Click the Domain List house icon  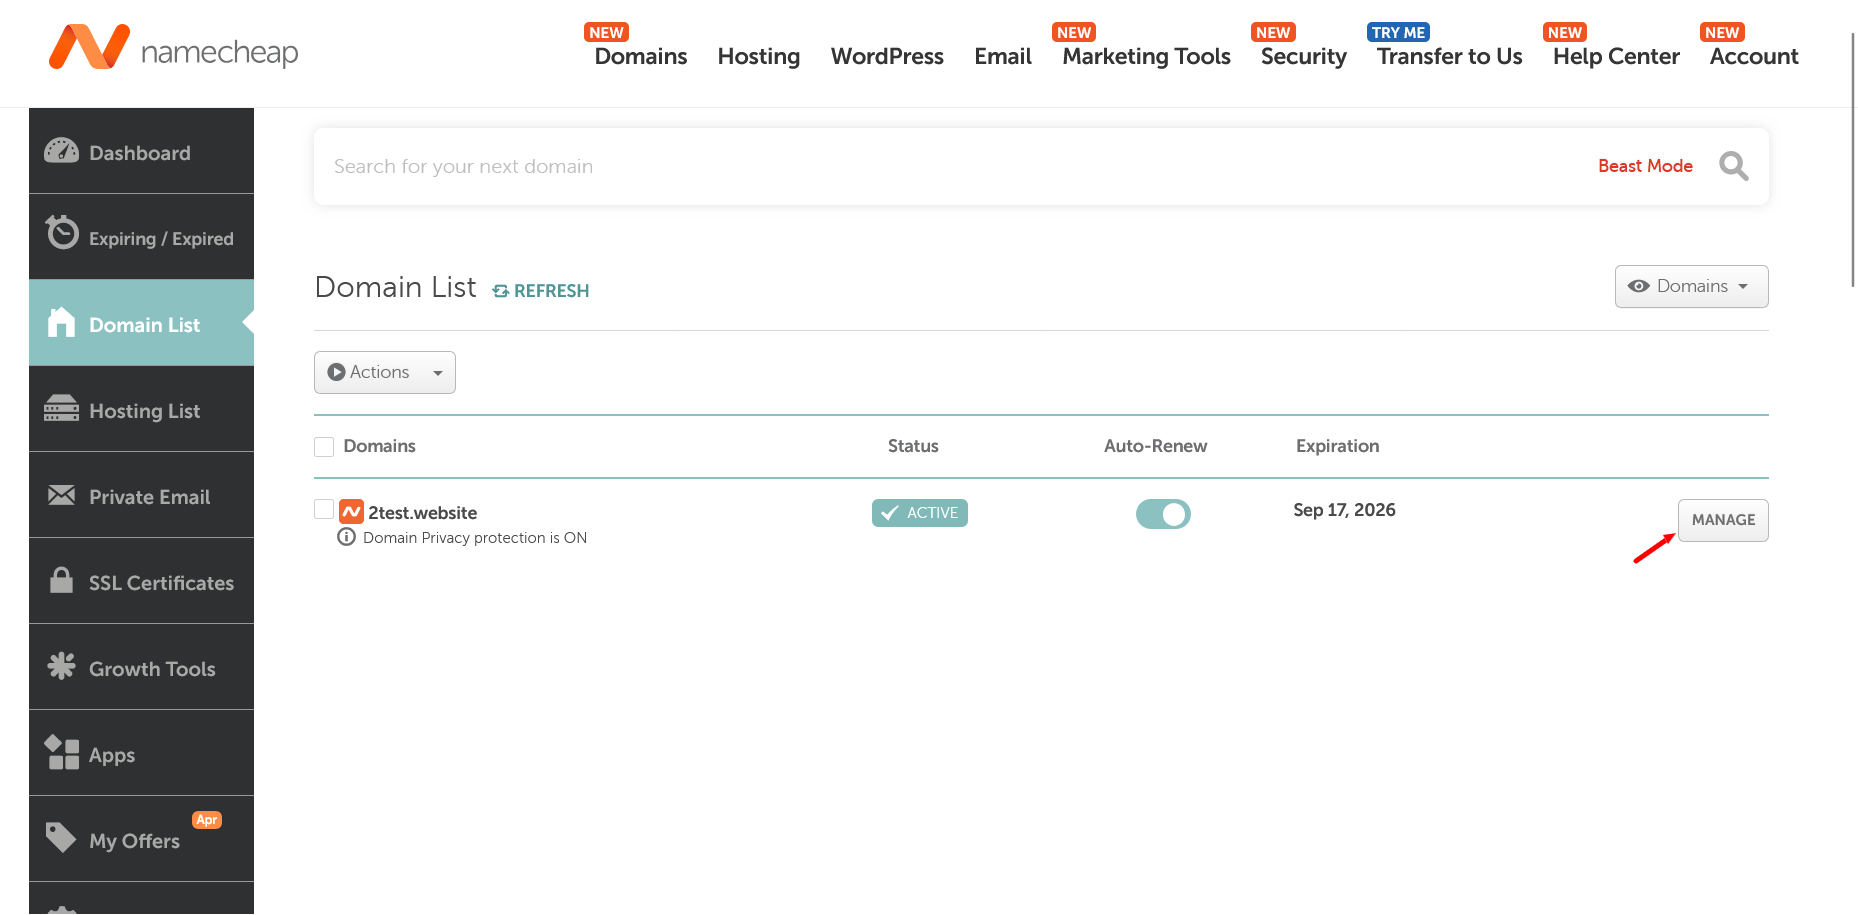point(61,322)
